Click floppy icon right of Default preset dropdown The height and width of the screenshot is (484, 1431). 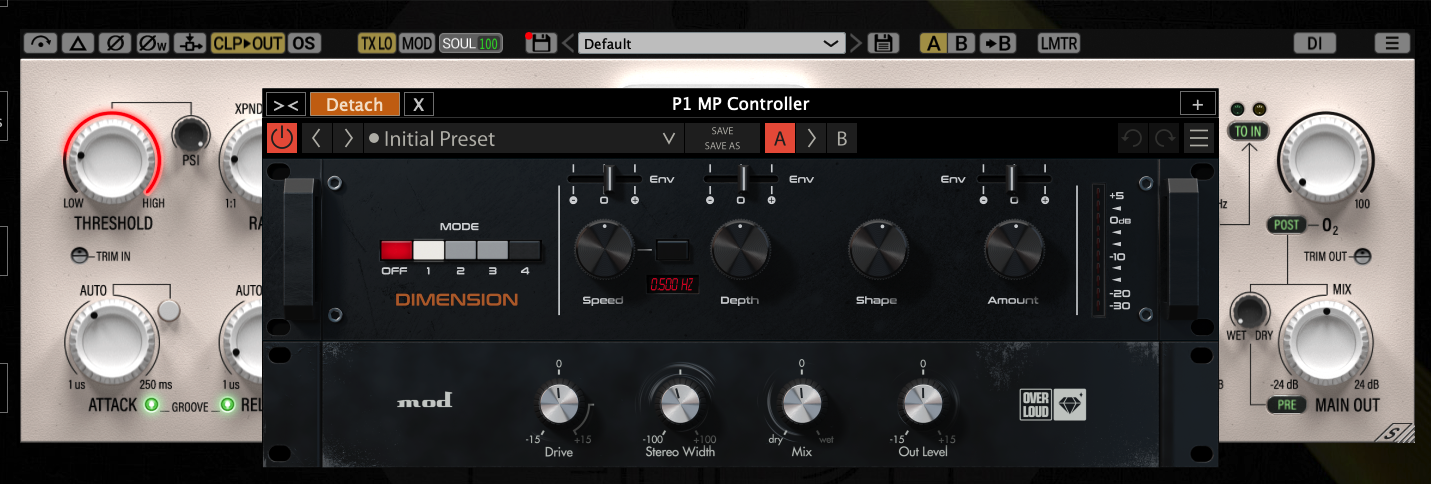[881, 43]
